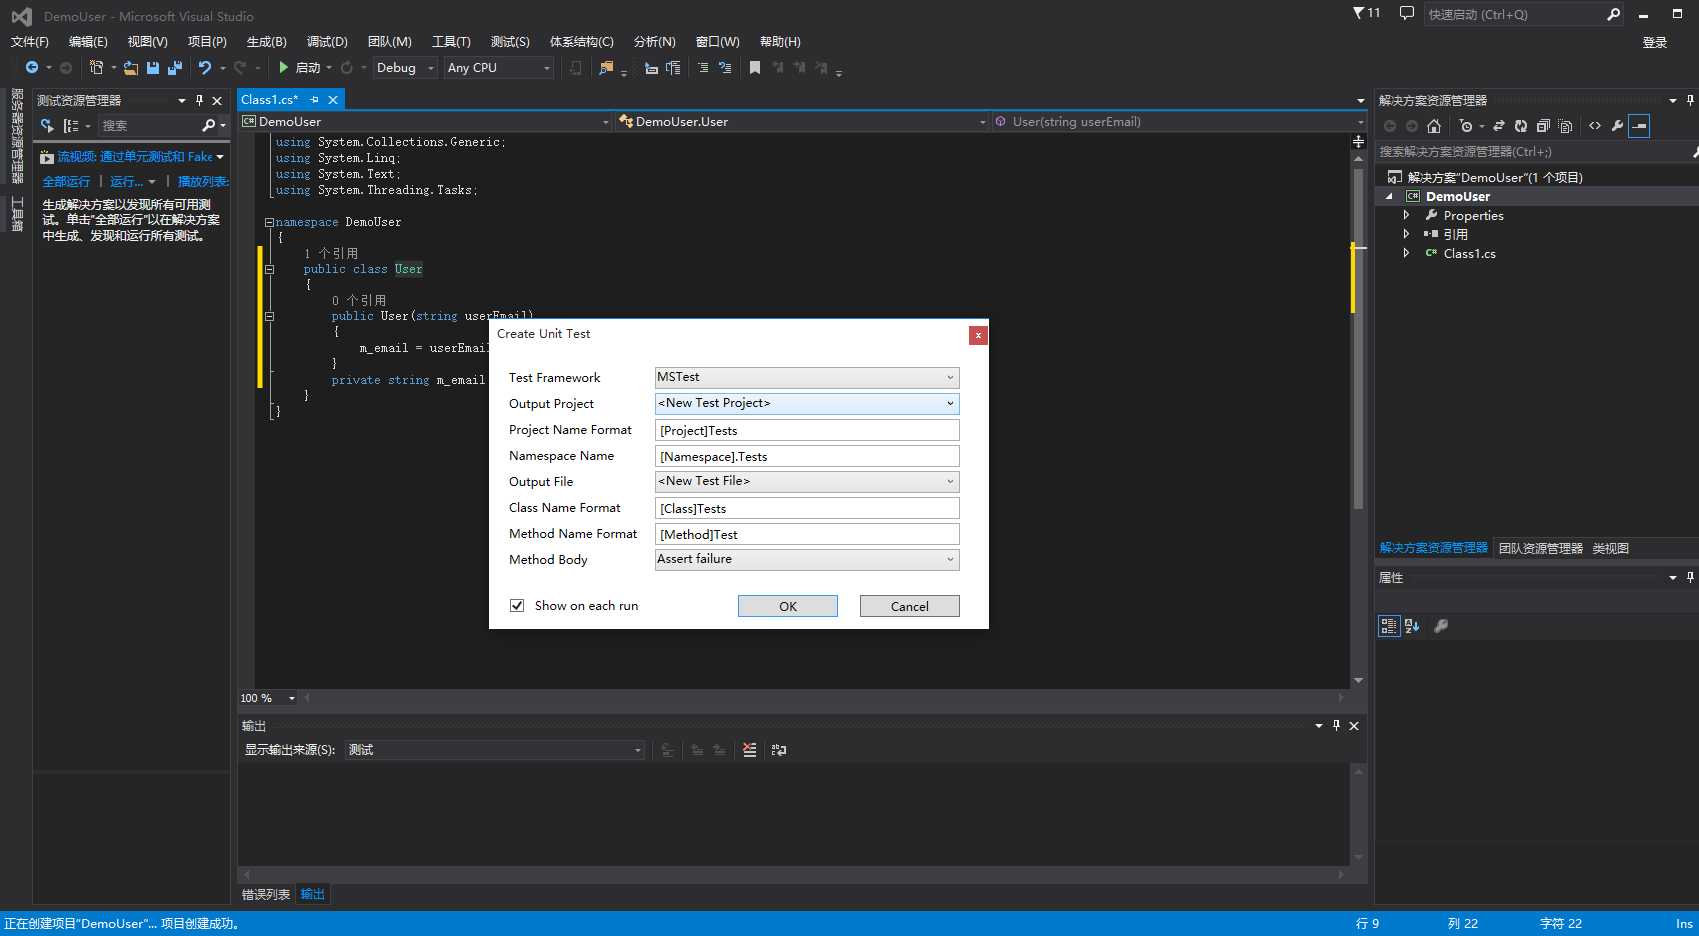Open the 测试(S) menu
Screen dimensions: 1699x936
click(x=510, y=41)
